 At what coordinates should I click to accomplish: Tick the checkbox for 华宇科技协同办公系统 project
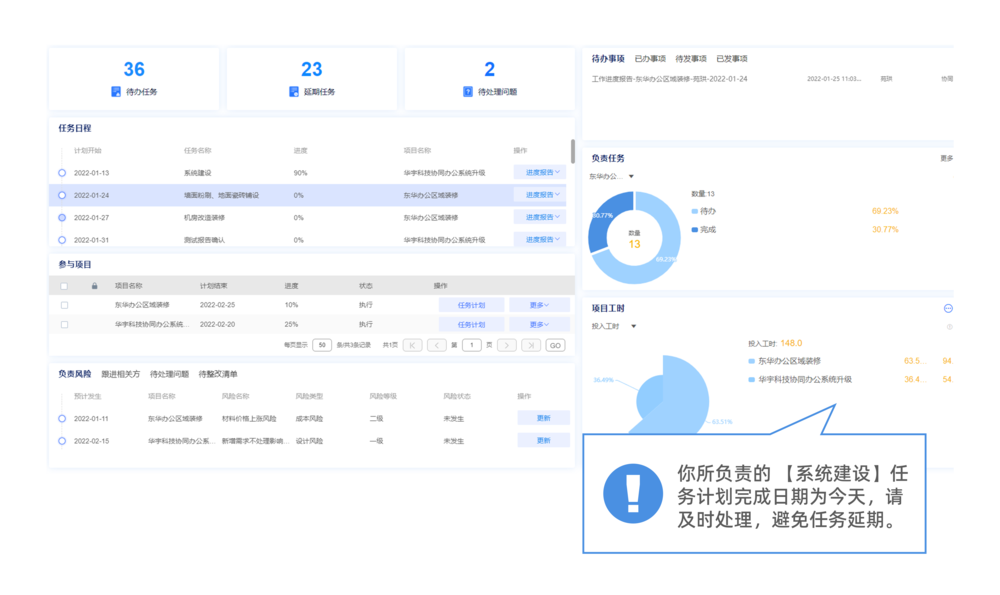pos(64,325)
